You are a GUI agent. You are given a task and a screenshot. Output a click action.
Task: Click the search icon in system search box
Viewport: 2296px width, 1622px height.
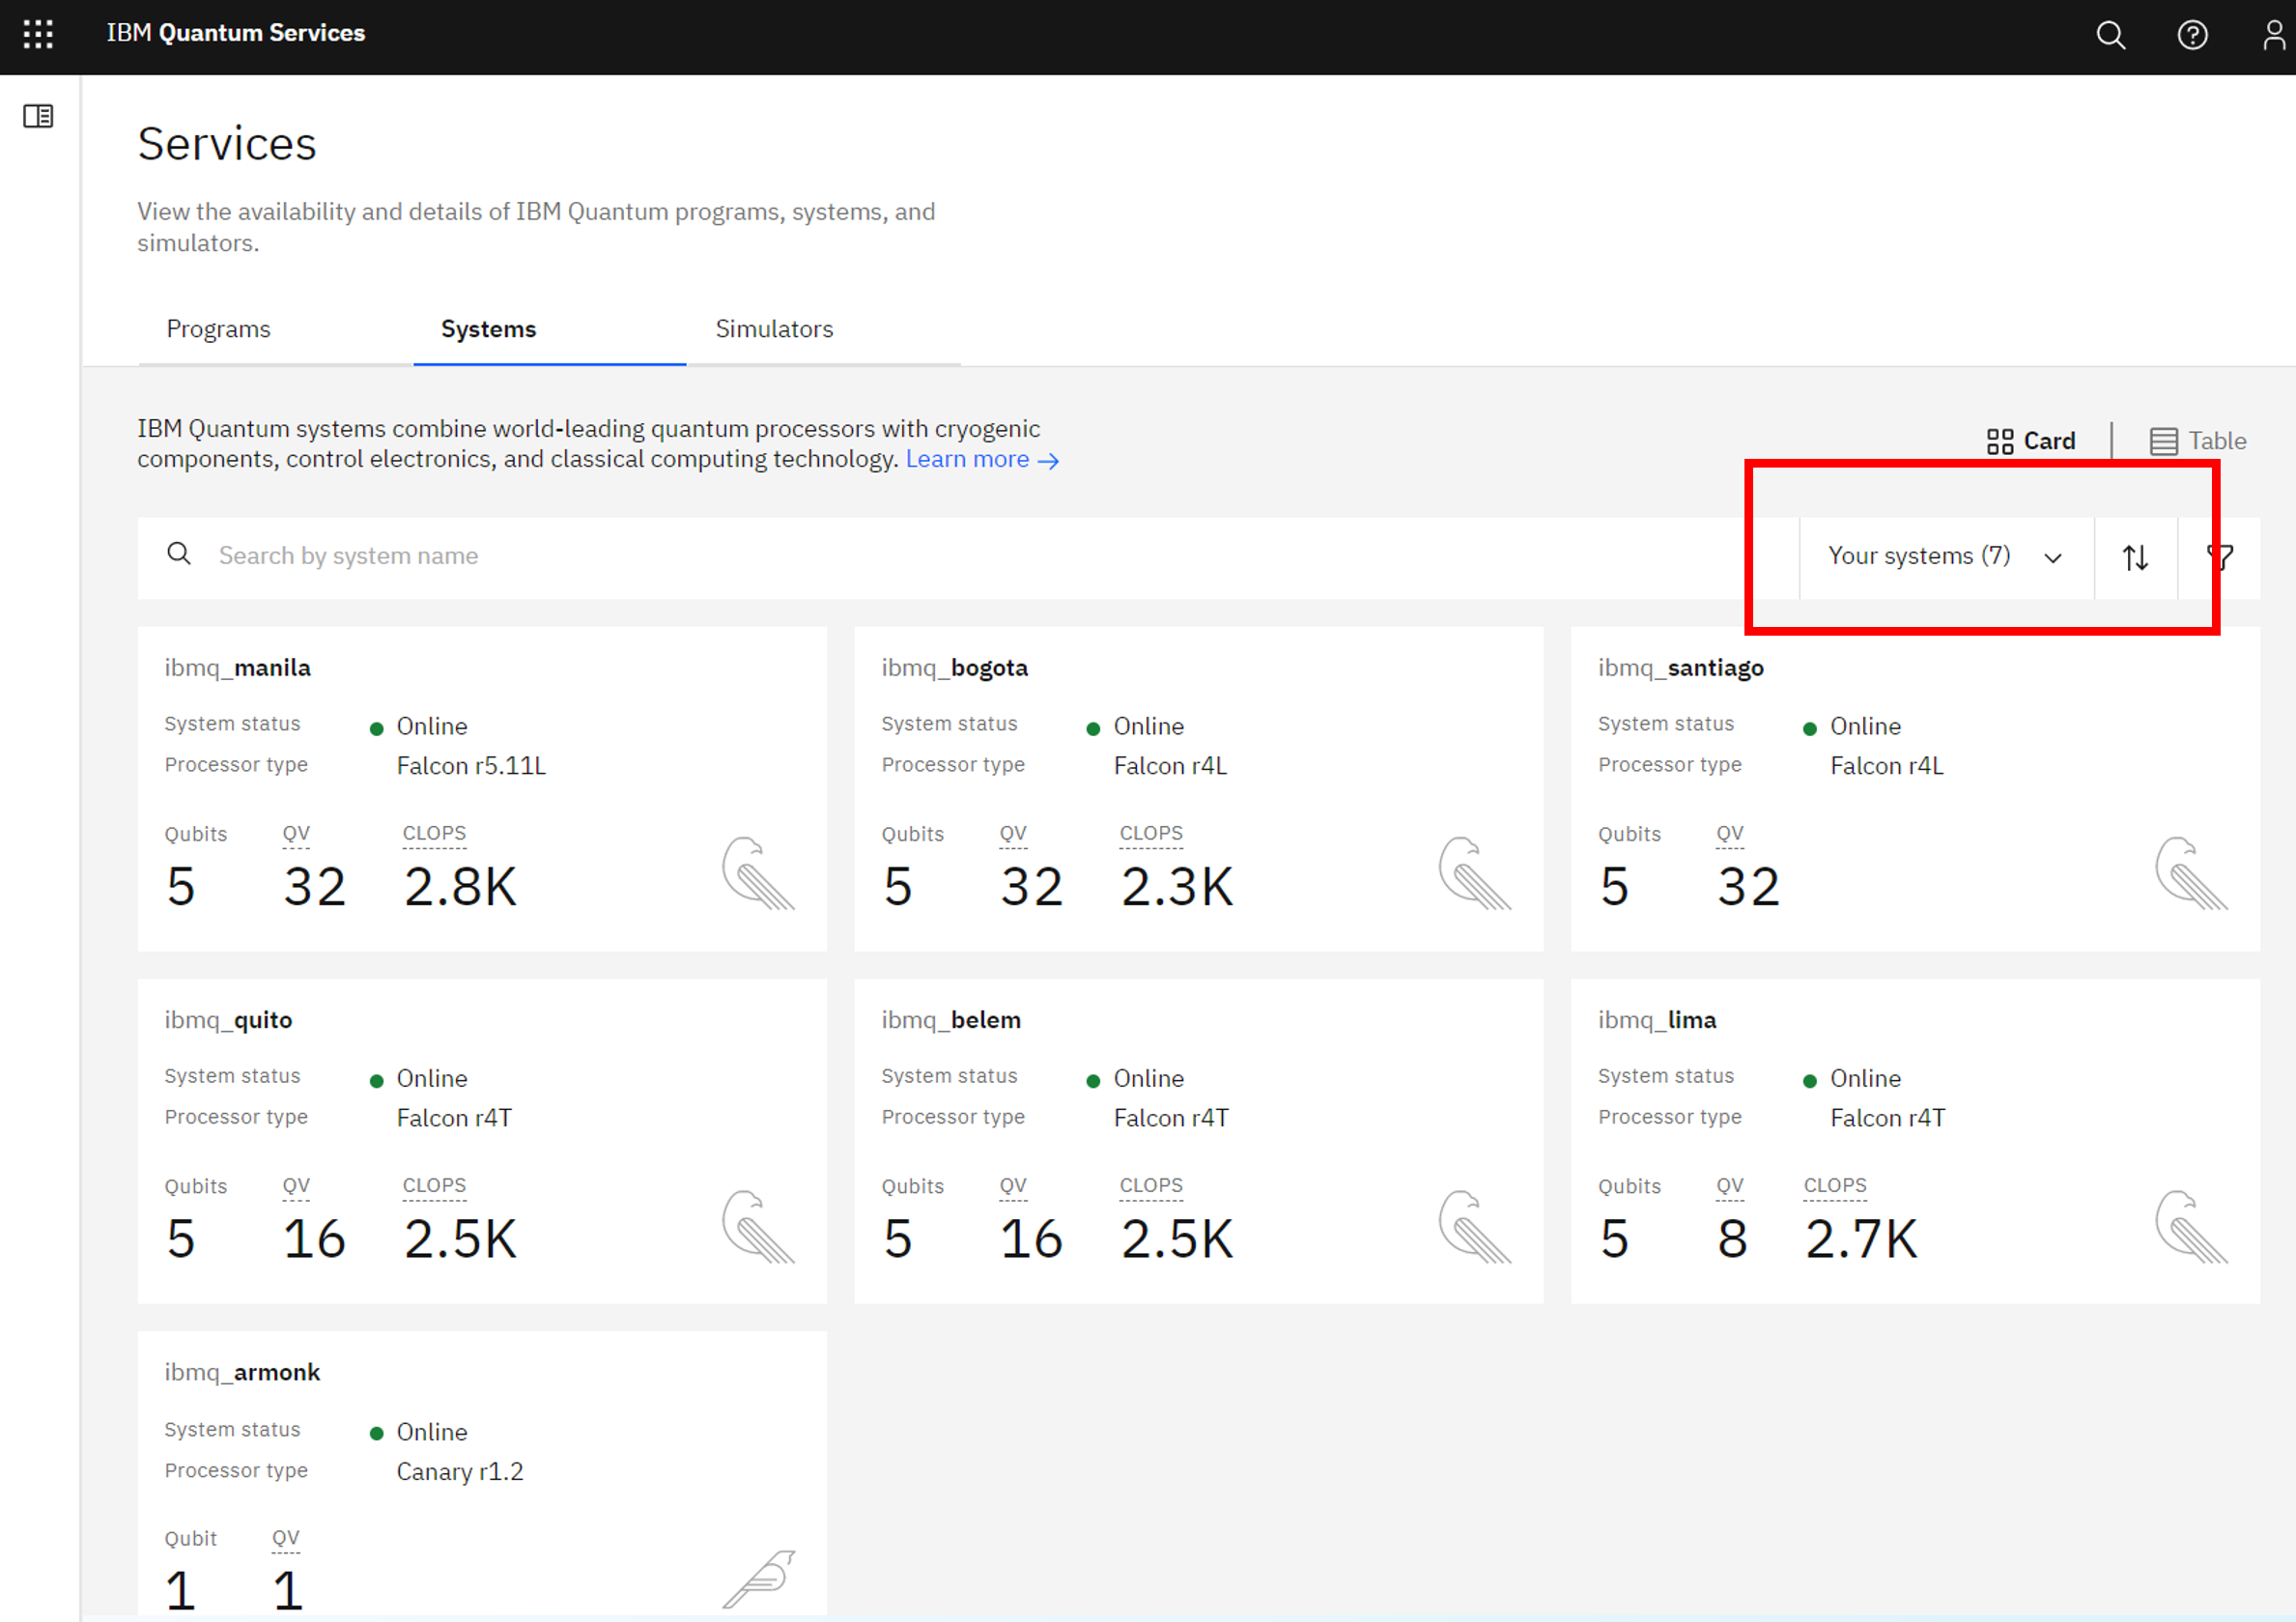pos(179,554)
